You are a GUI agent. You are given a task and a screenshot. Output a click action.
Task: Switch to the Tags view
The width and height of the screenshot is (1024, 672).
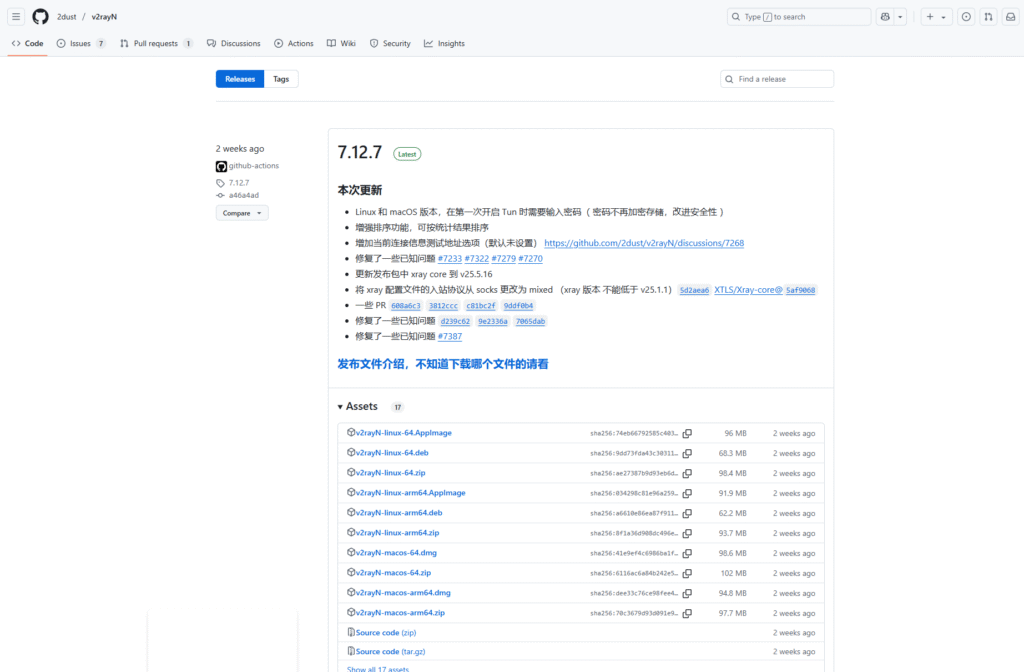[x=281, y=79]
